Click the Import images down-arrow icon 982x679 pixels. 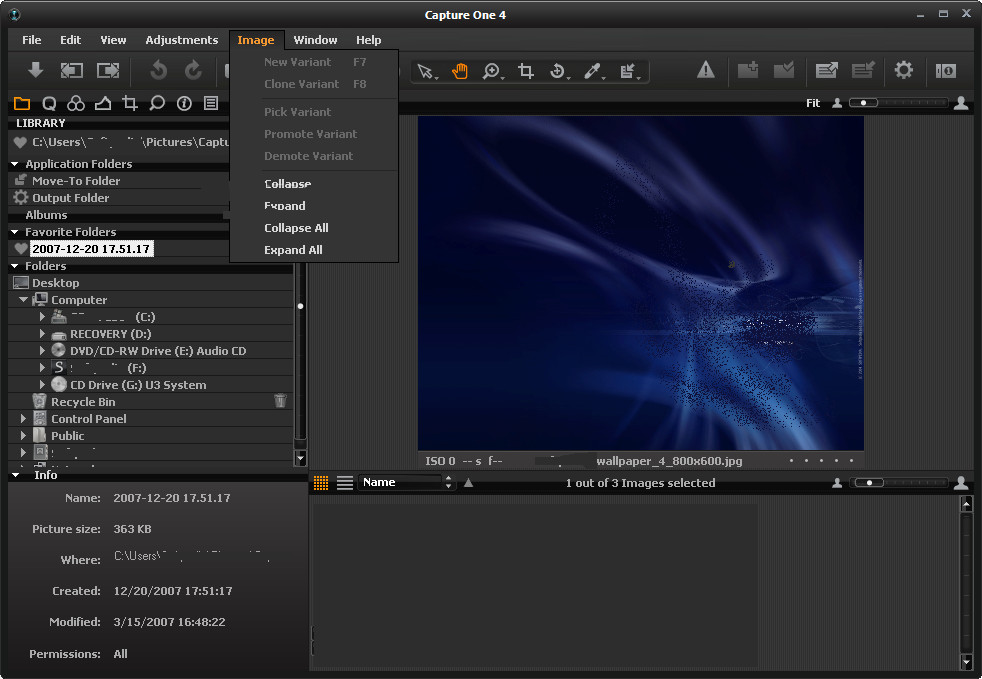35,70
